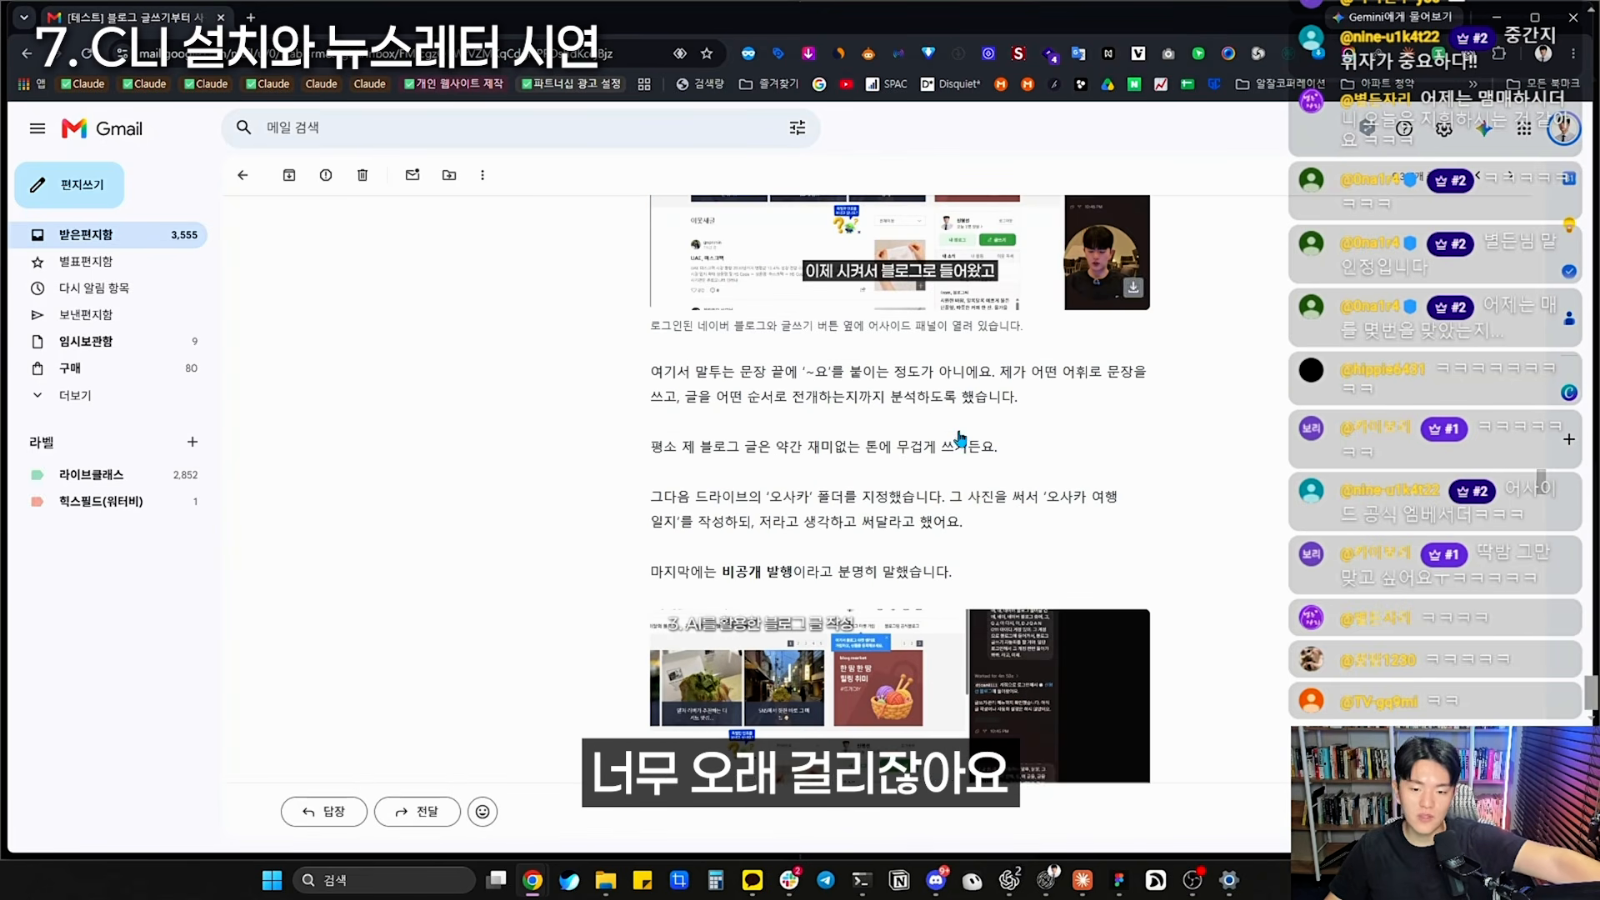
Task: Focus the 메일 검색 search field
Action: (520, 127)
